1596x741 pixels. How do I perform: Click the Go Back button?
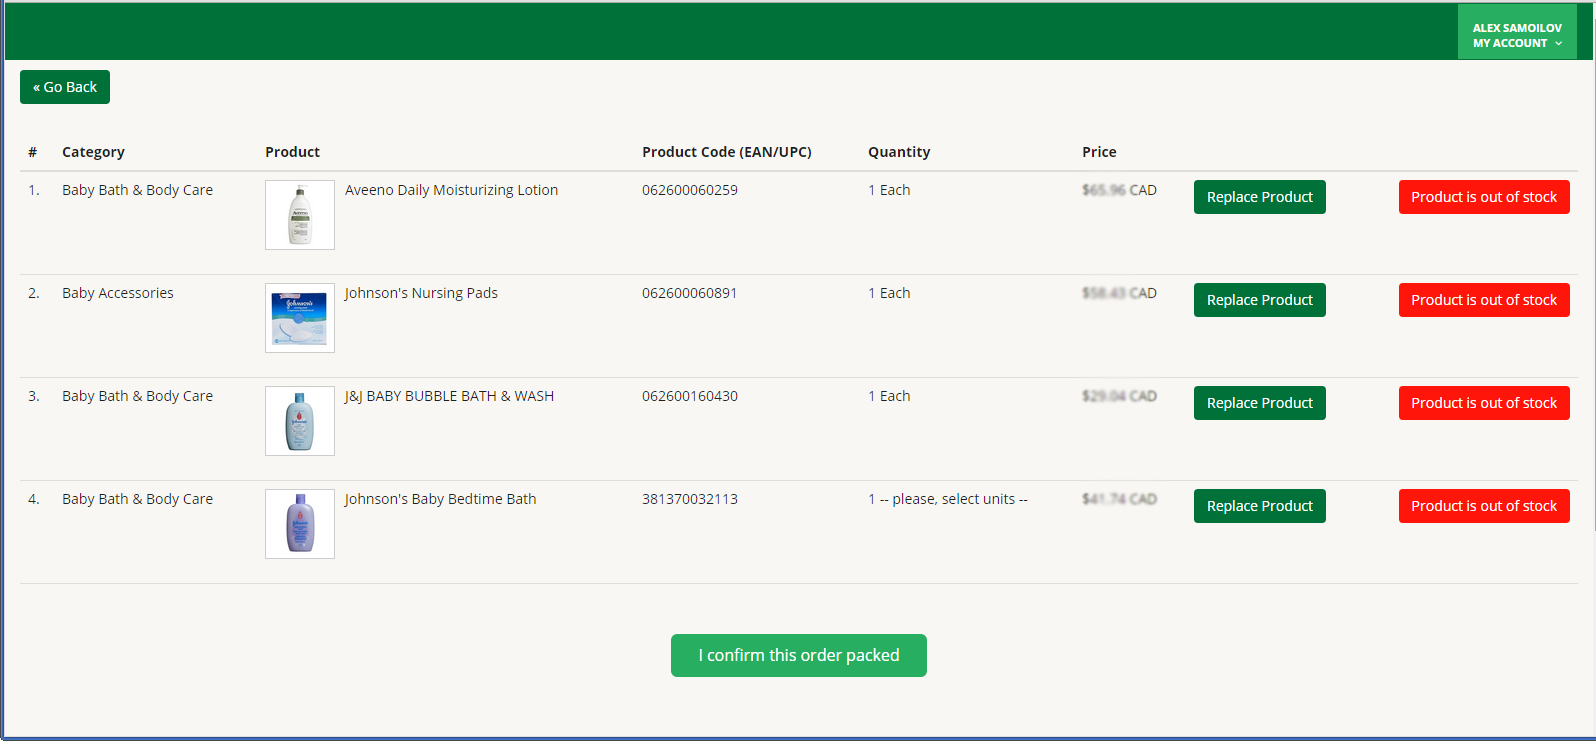tap(65, 87)
